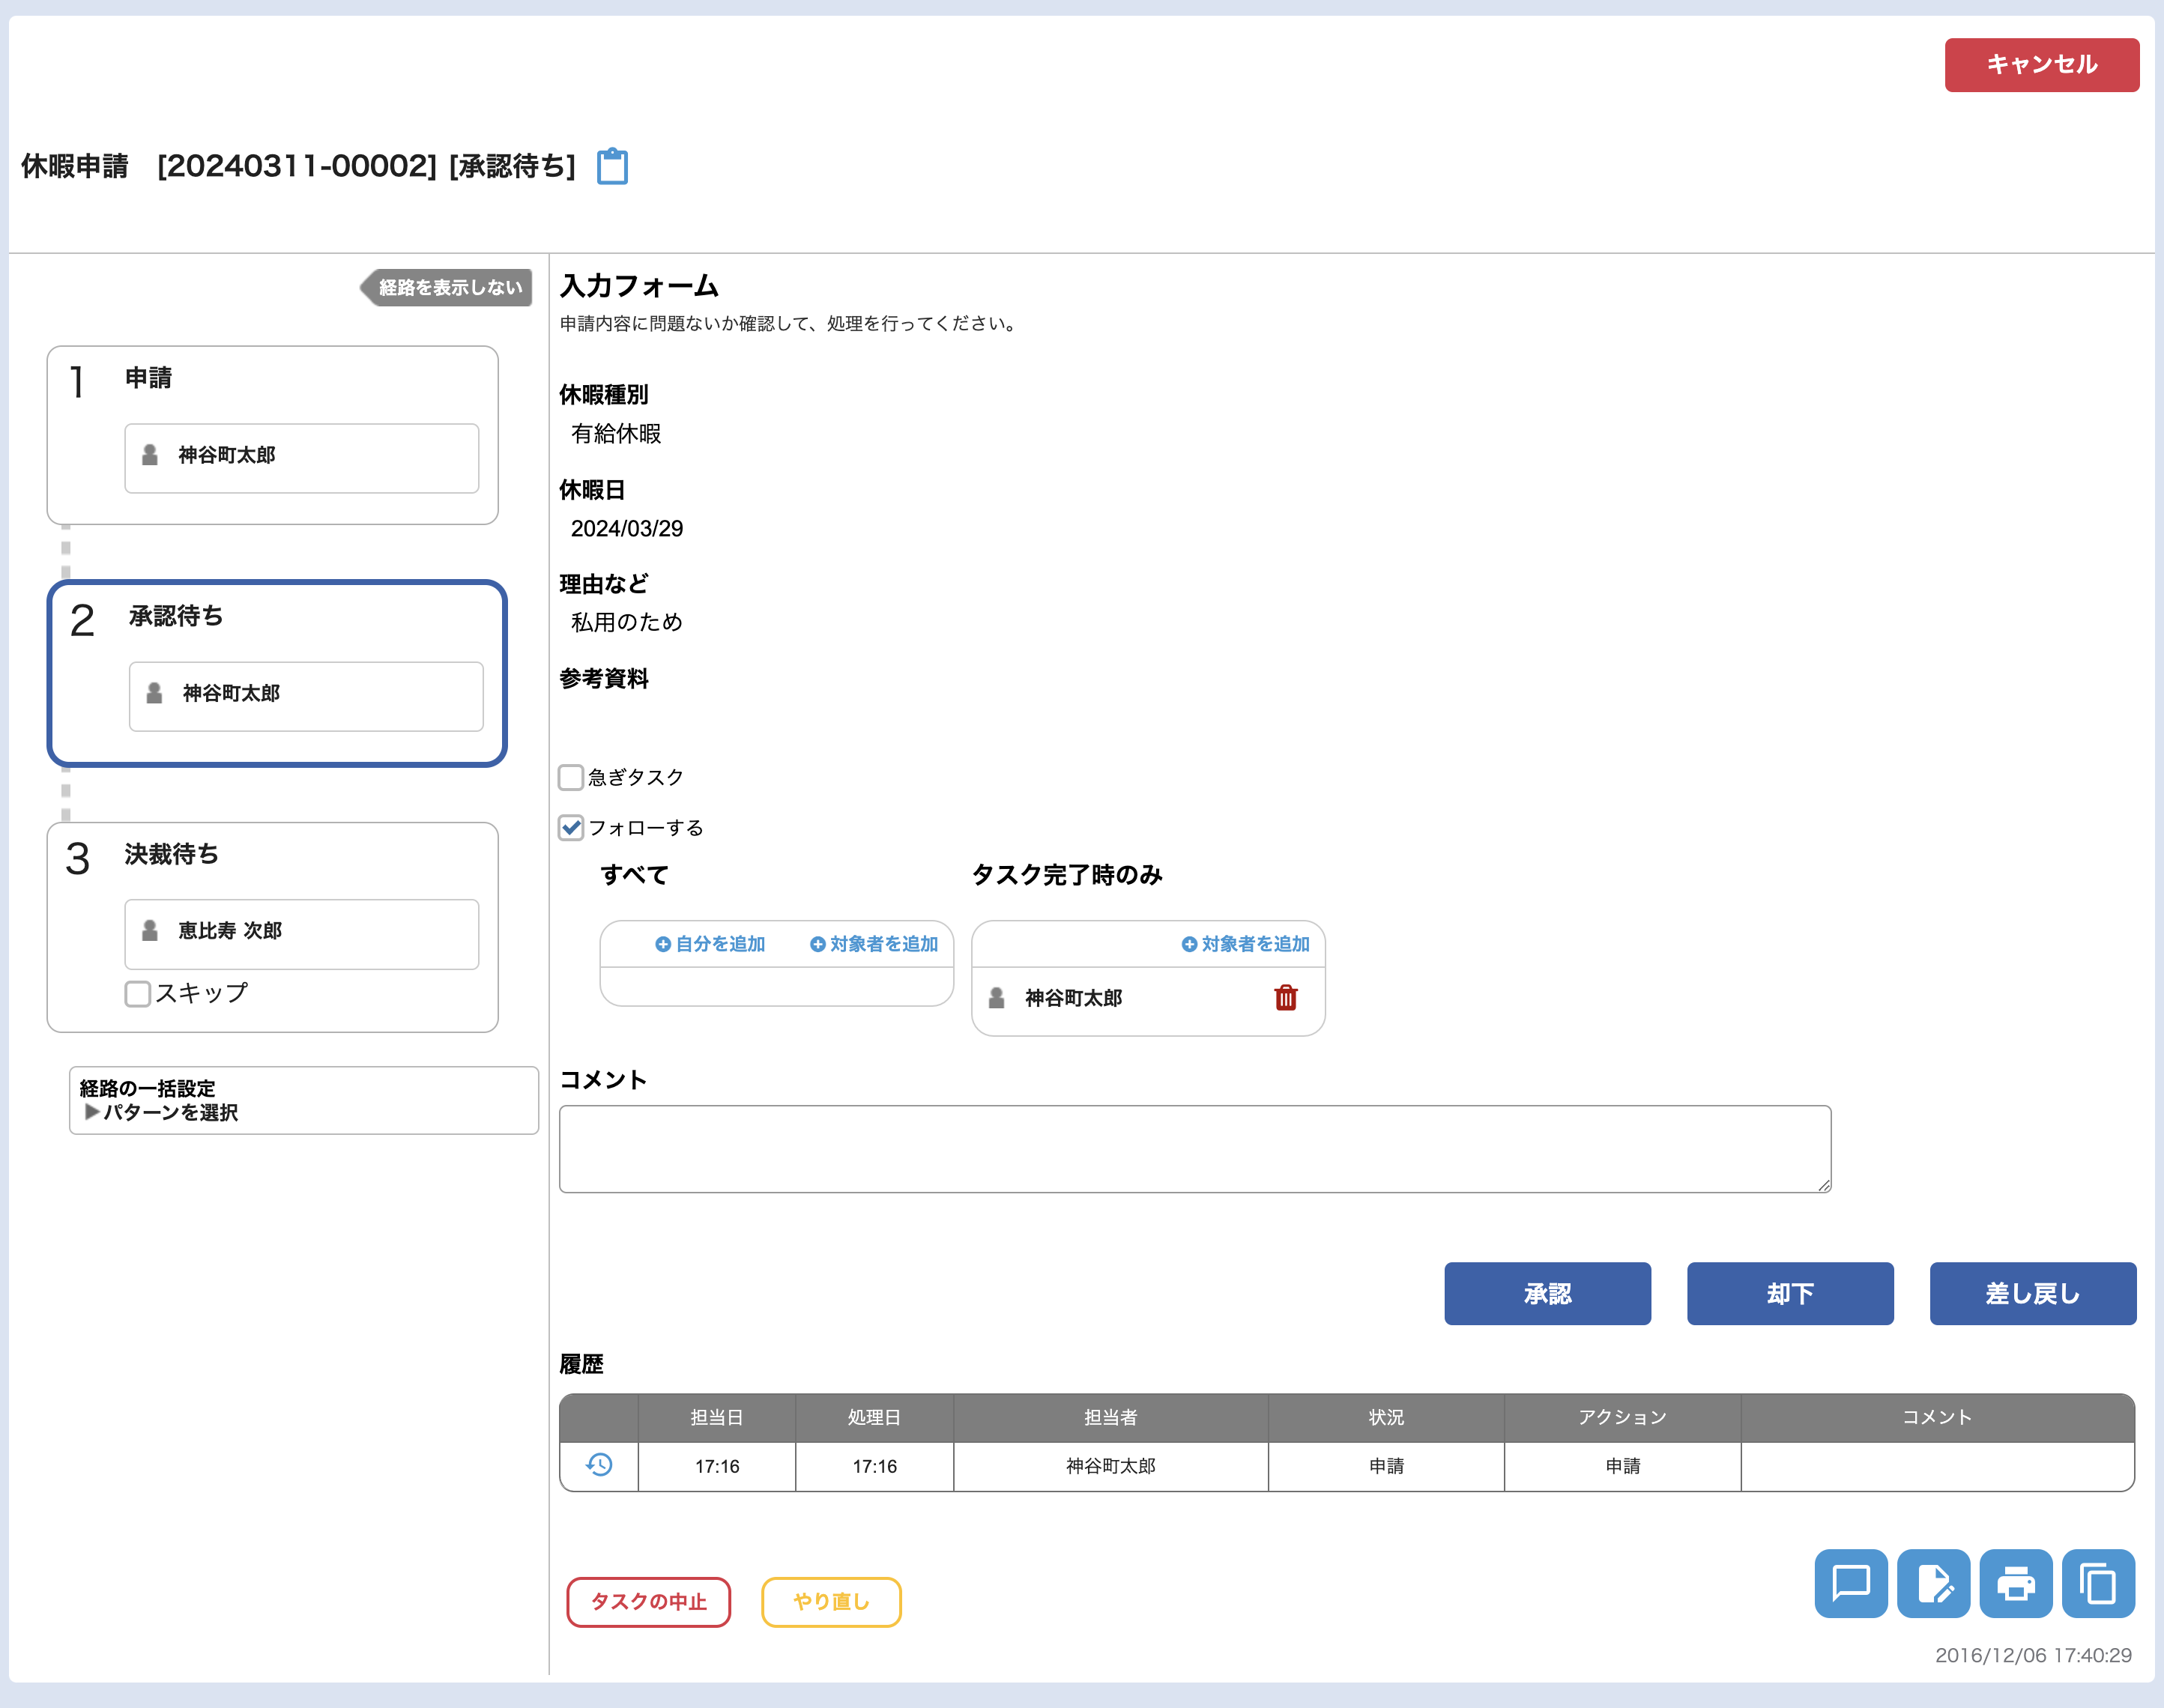Image resolution: width=2164 pixels, height=1708 pixels.
Task: Click the comment bubble icon button
Action: point(1851,1584)
